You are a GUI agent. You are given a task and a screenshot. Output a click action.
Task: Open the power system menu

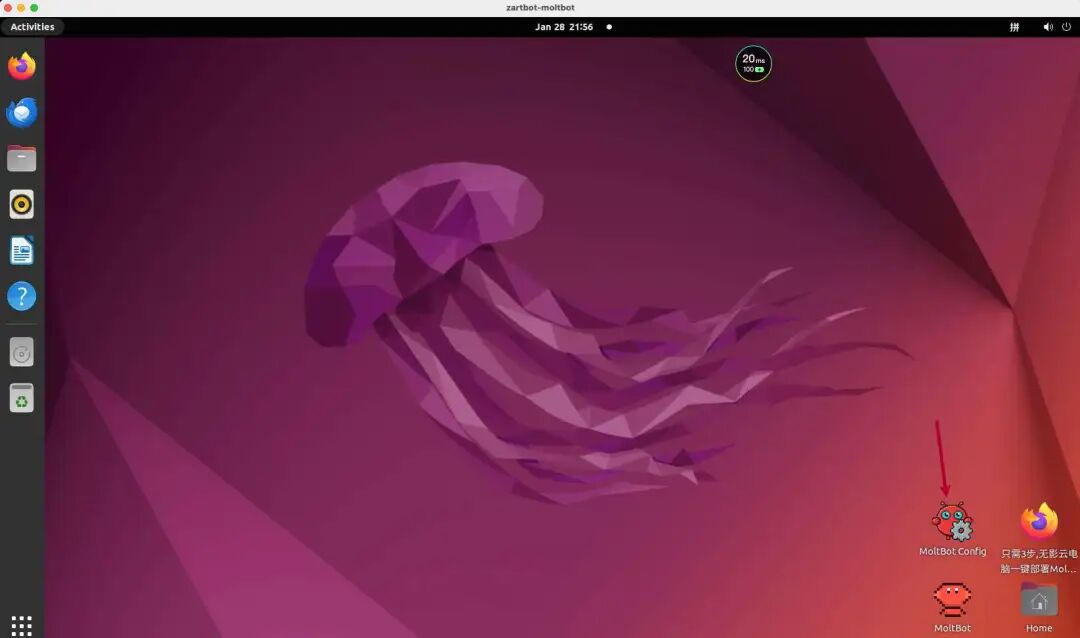tap(1065, 27)
